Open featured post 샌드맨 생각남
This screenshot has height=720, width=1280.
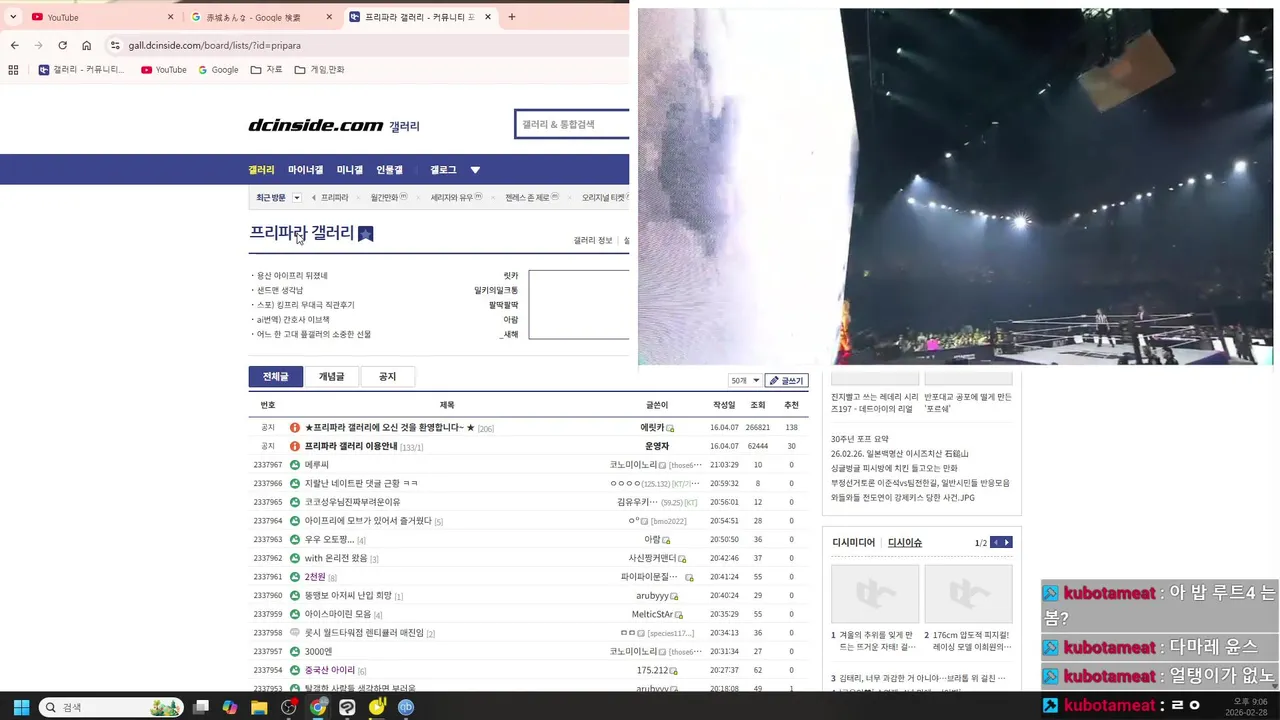[x=280, y=290]
